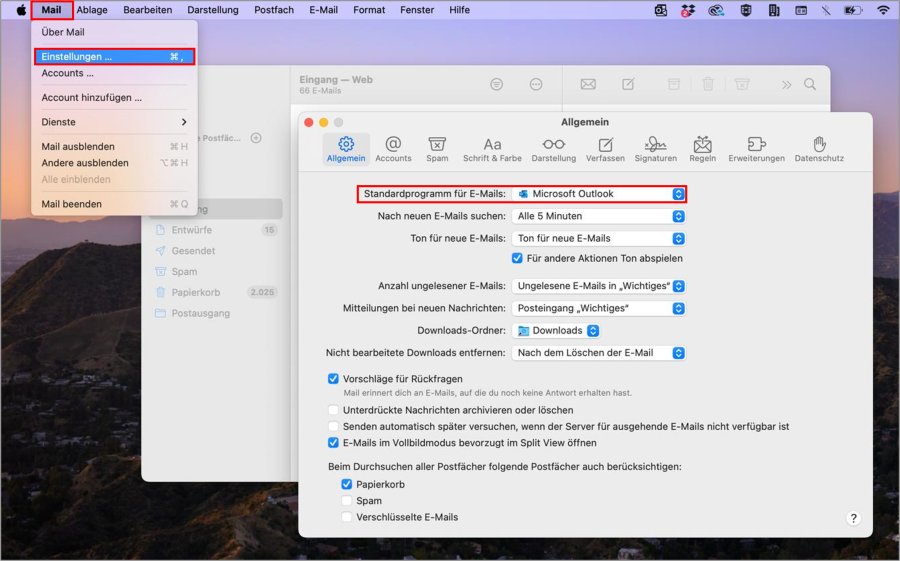
Task: Open the Mail menu in menu bar
Action: point(52,10)
